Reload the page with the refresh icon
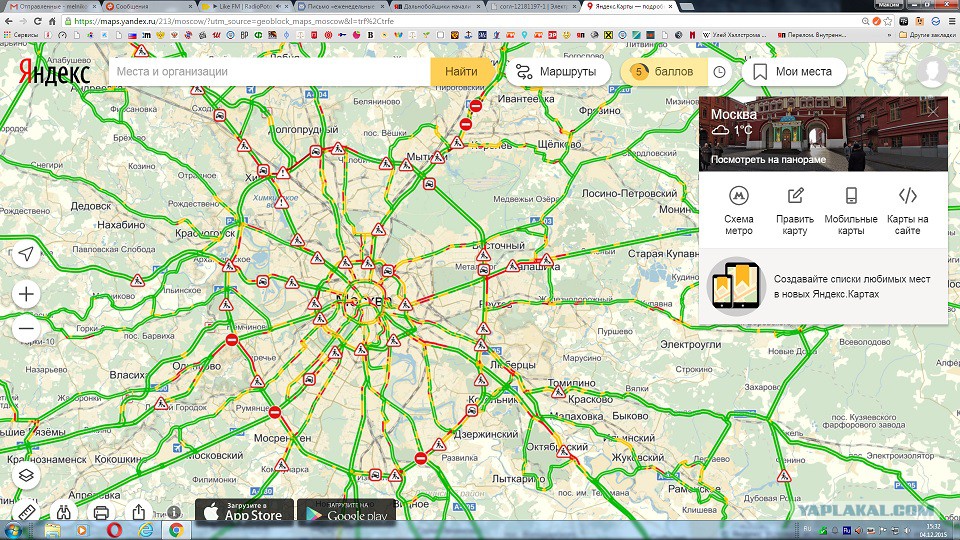This screenshot has width=960, height=540. [x=38, y=21]
